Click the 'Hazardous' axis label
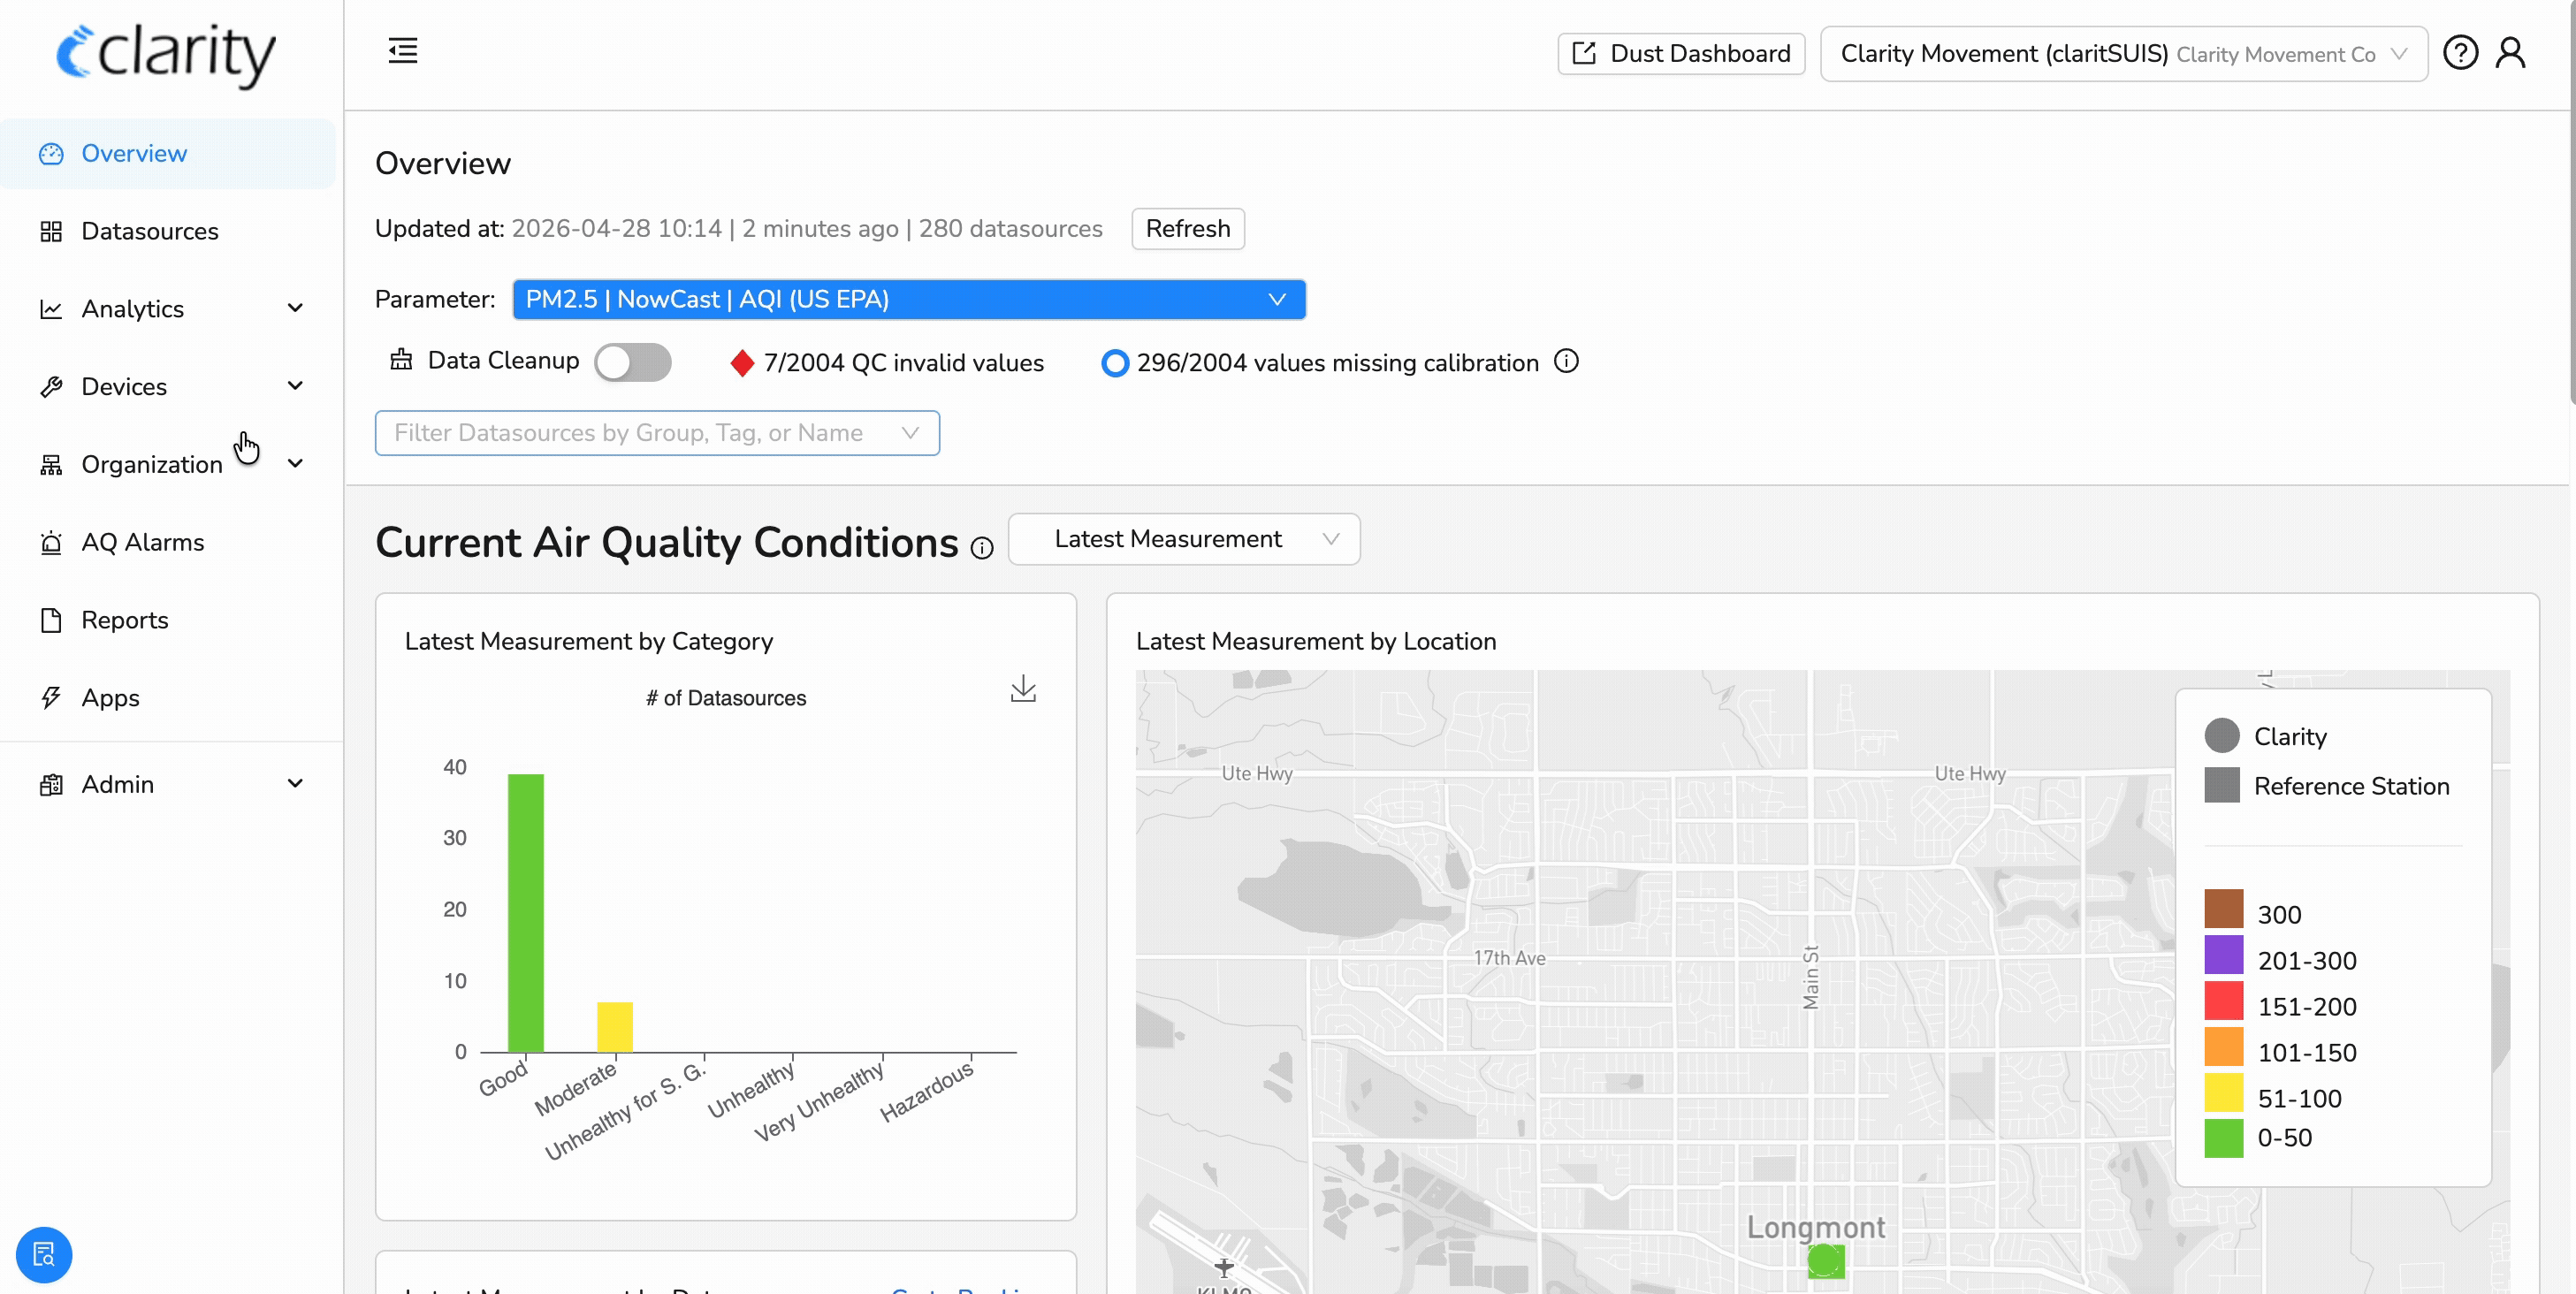 pos(926,1092)
